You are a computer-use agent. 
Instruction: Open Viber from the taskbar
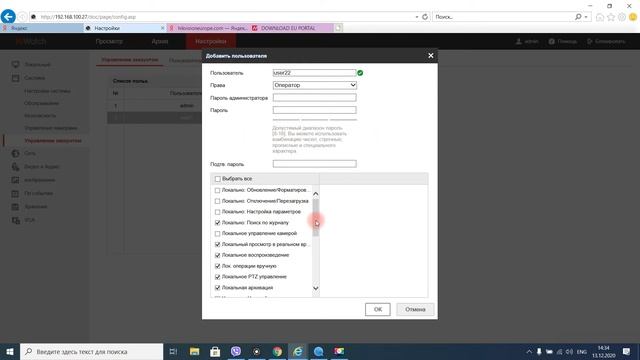pyautogui.click(x=236, y=351)
